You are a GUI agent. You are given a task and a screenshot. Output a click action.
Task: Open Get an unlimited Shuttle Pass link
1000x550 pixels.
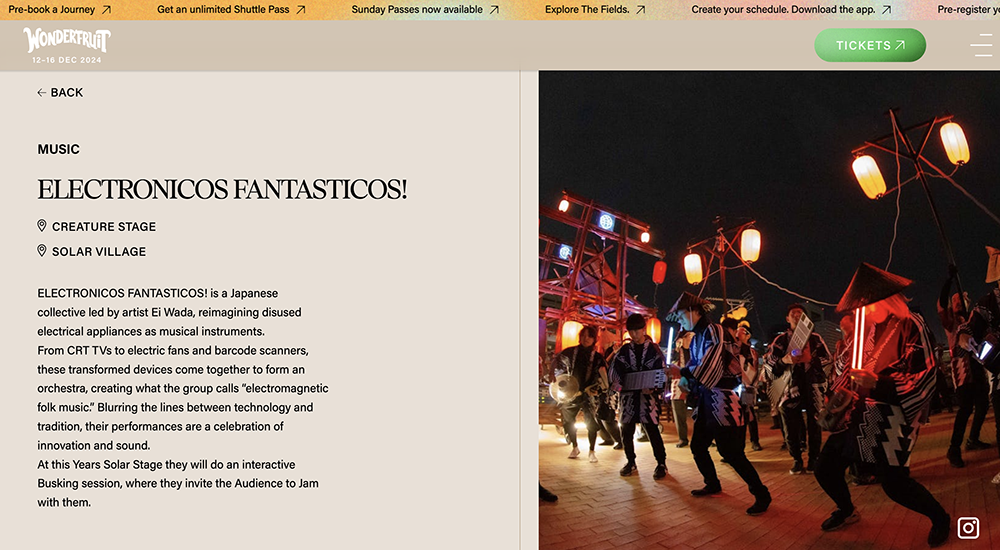pos(231,10)
